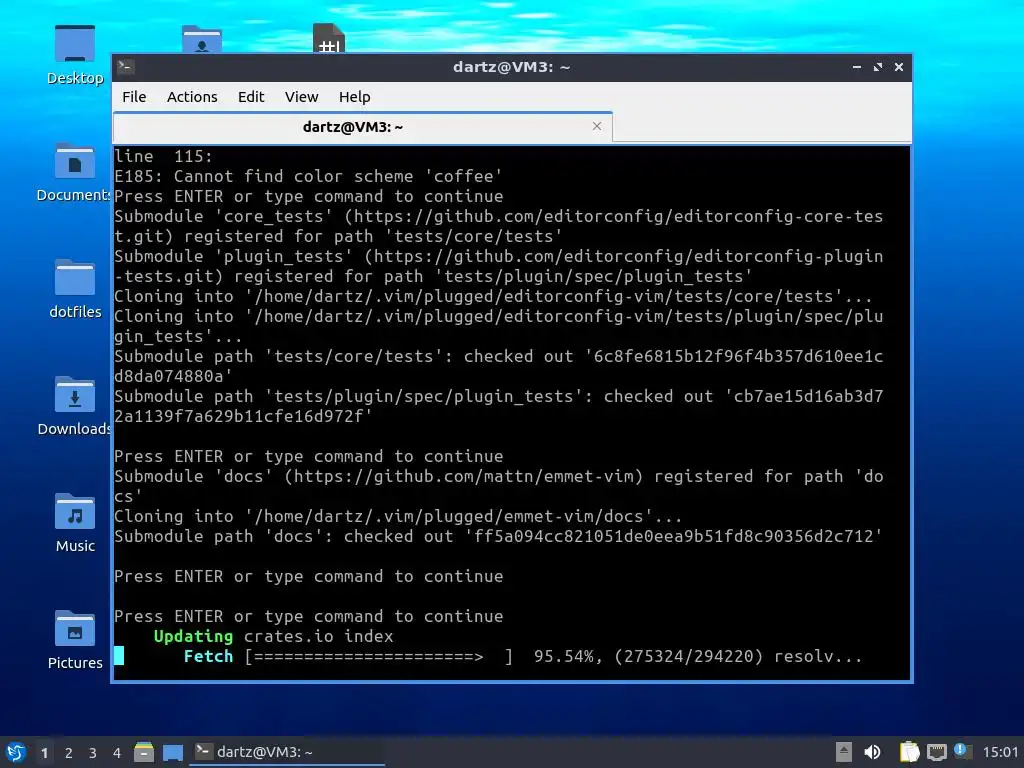Switch to workspace 4 in the pager
1024x768 pixels.
(117, 753)
